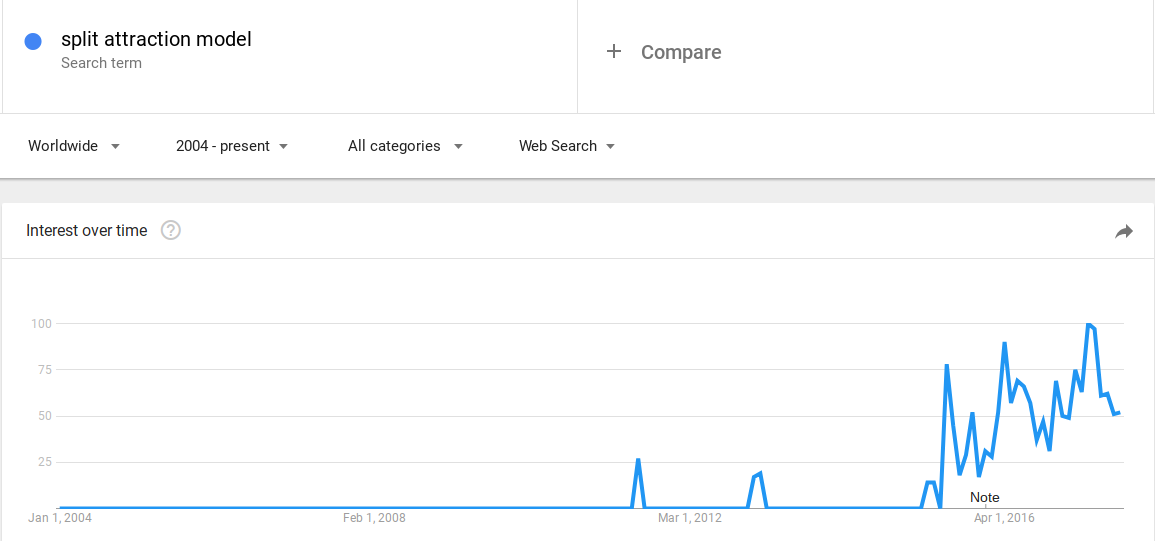
Task: Click the share arrow icon
Action: click(x=1123, y=232)
